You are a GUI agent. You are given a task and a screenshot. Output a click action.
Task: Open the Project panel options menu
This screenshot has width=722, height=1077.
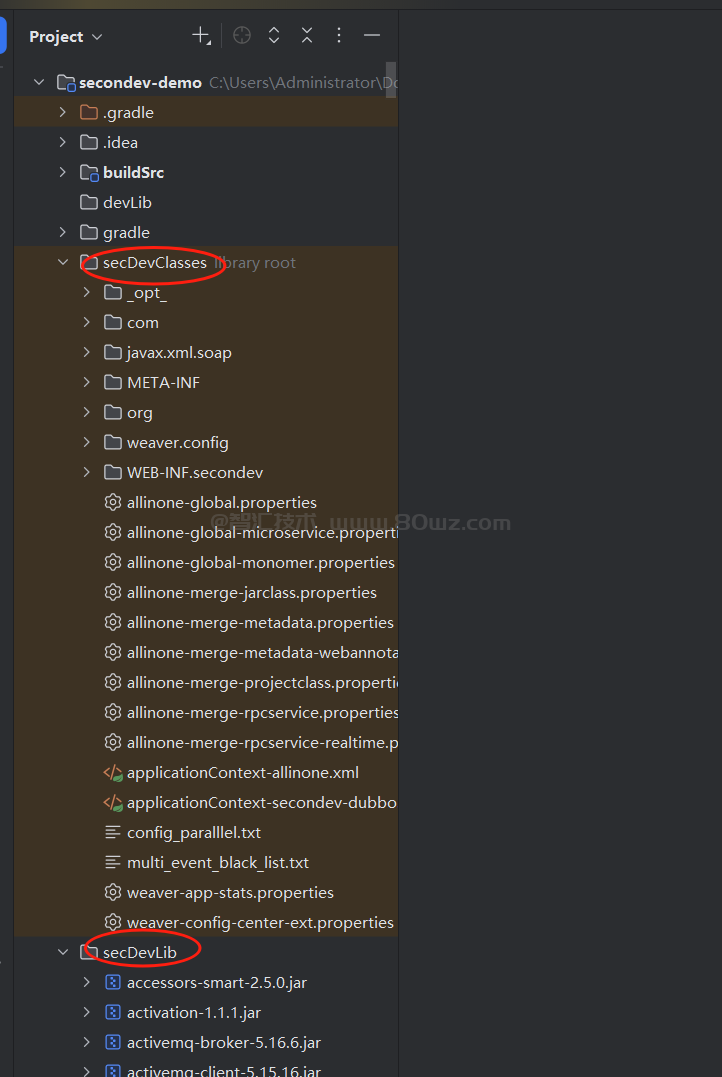[339, 36]
